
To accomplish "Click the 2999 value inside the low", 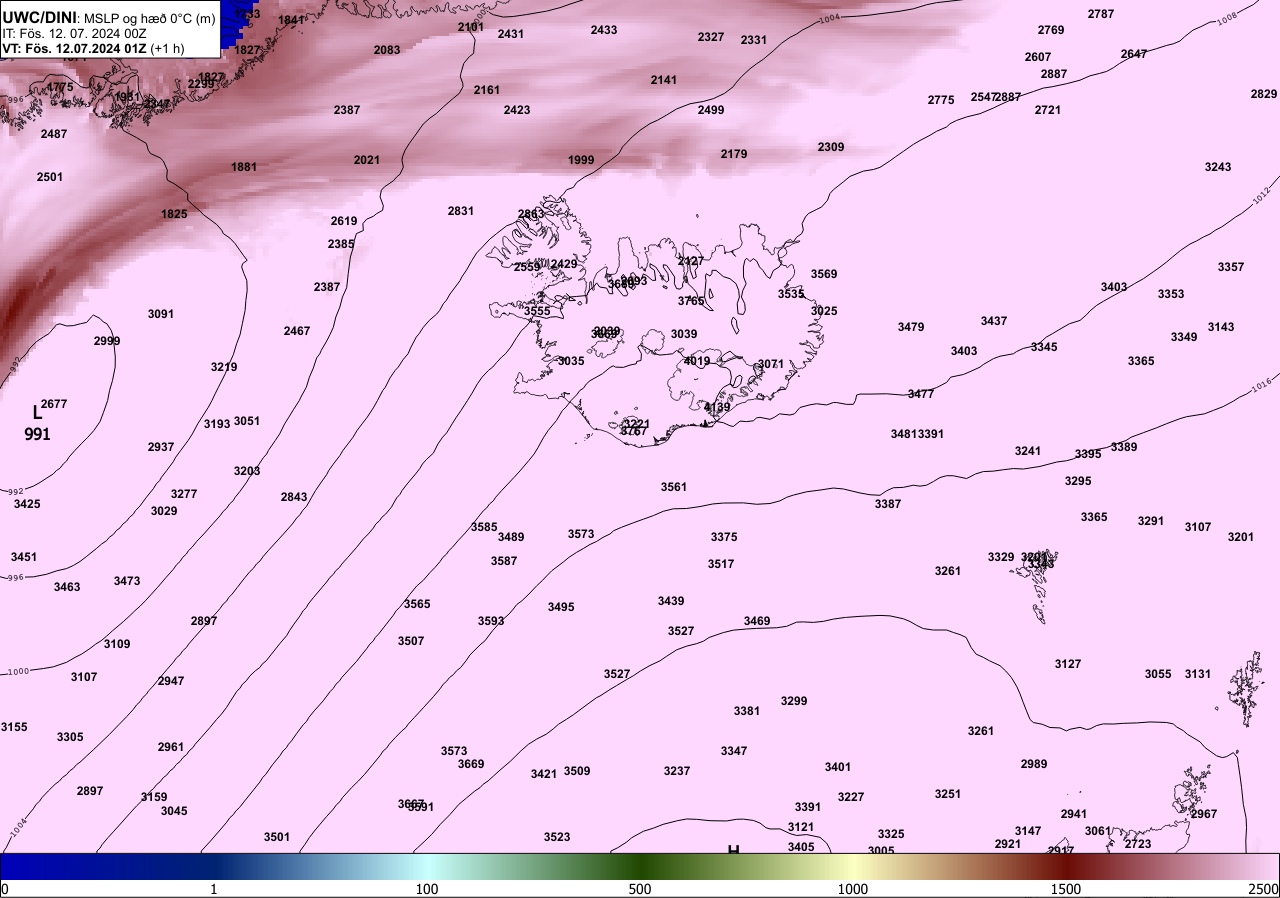I will coord(107,341).
